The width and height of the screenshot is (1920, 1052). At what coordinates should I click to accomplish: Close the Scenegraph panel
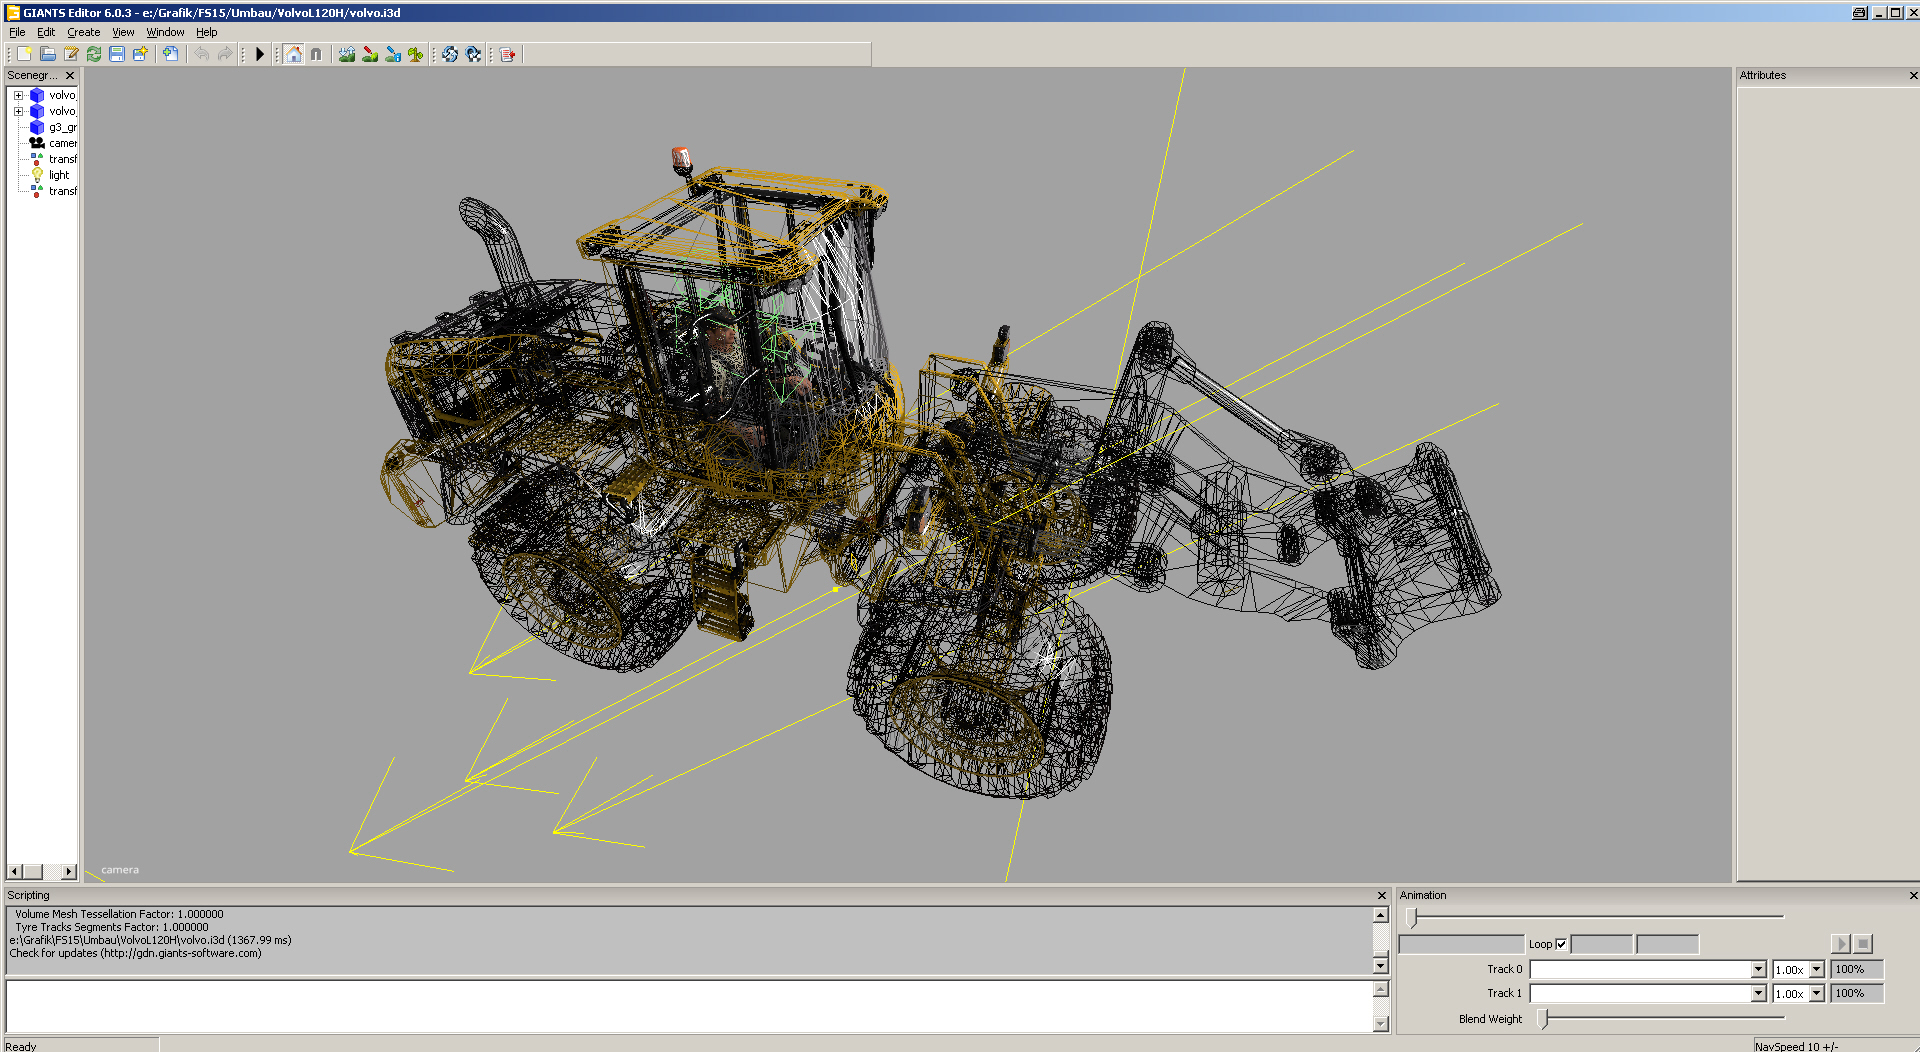pyautogui.click(x=70, y=75)
